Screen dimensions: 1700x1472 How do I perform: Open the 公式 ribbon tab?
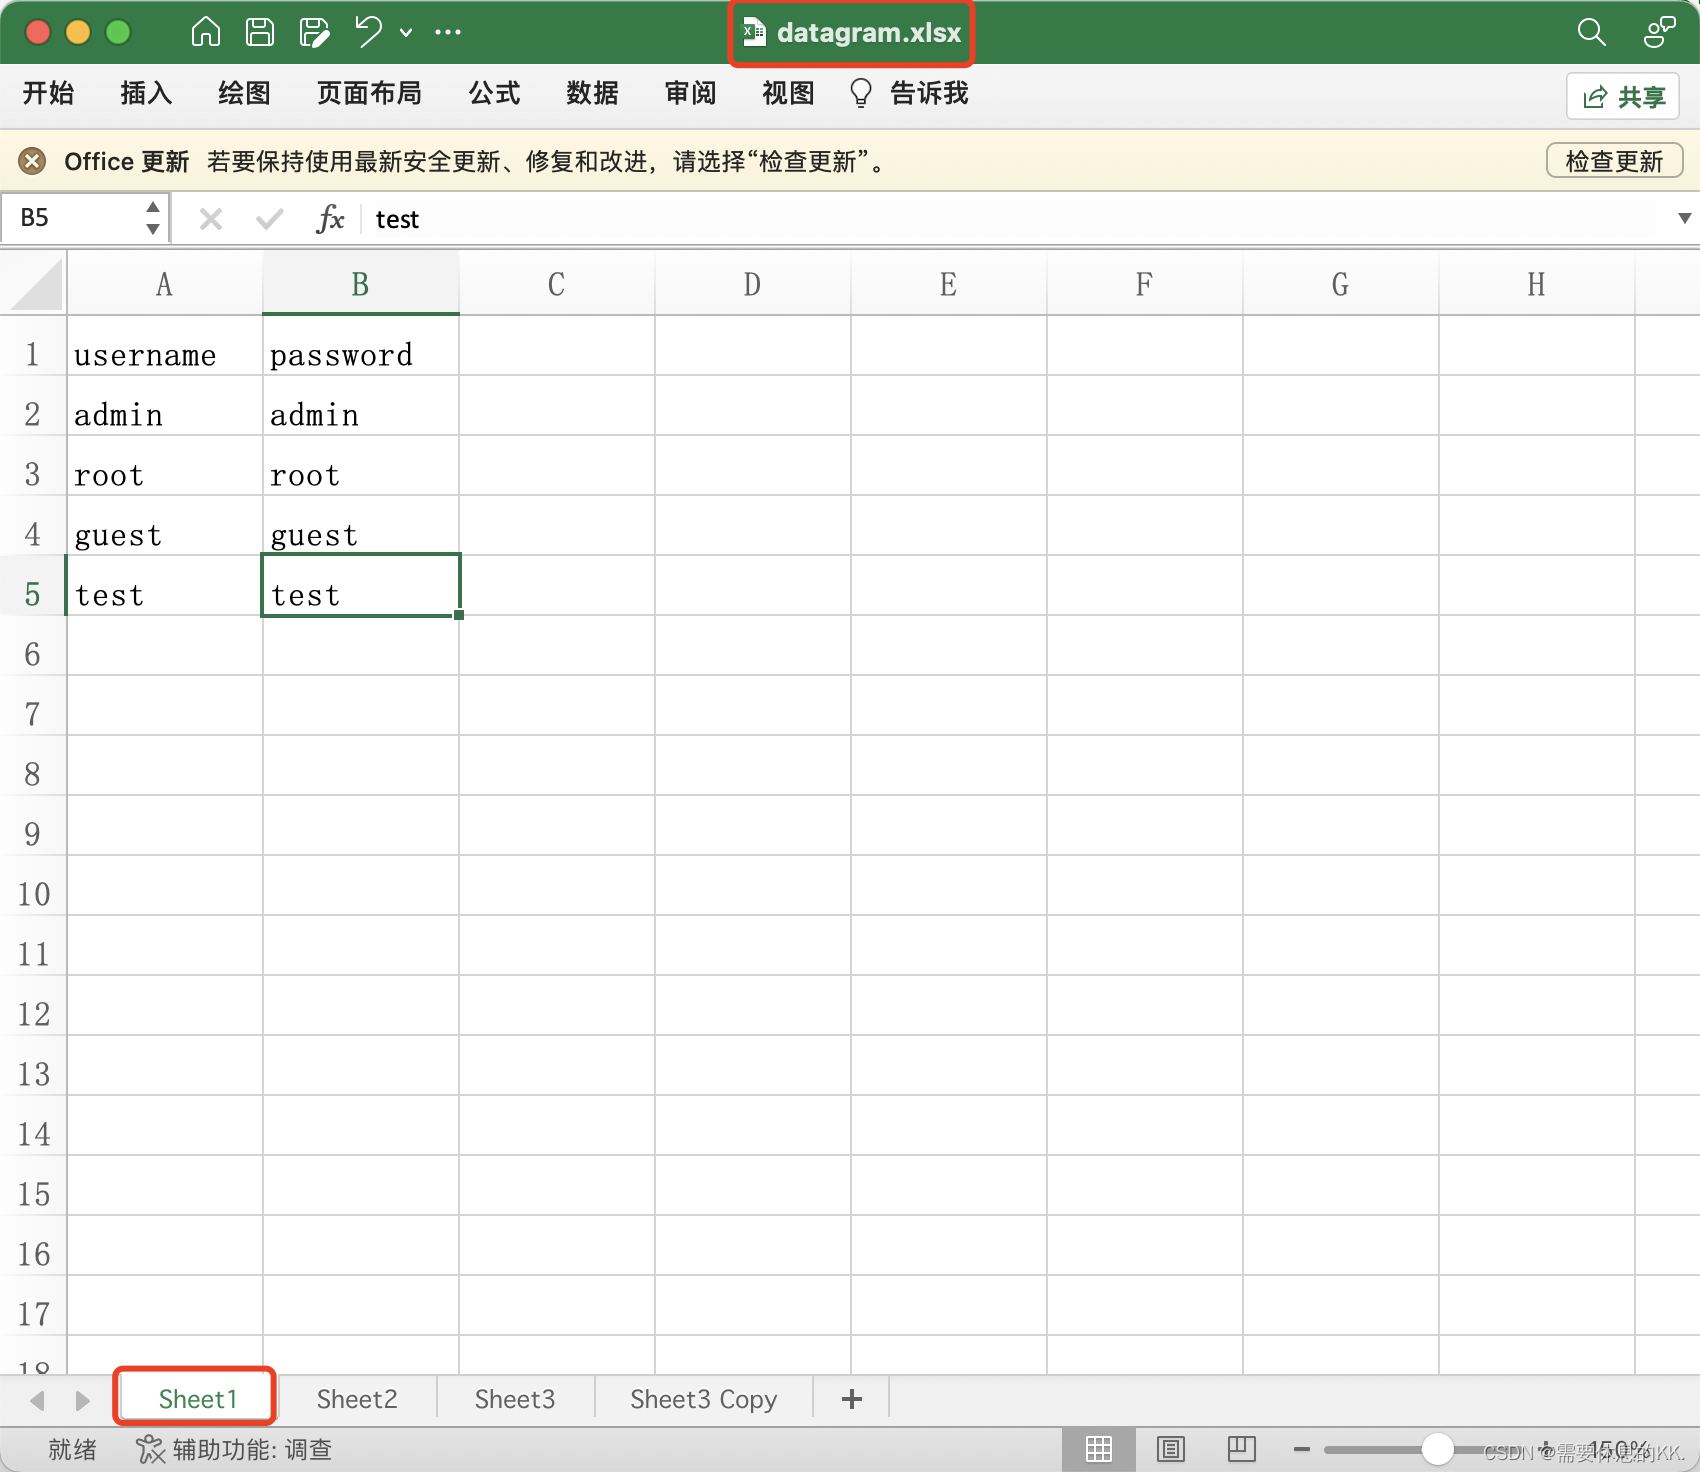point(494,93)
